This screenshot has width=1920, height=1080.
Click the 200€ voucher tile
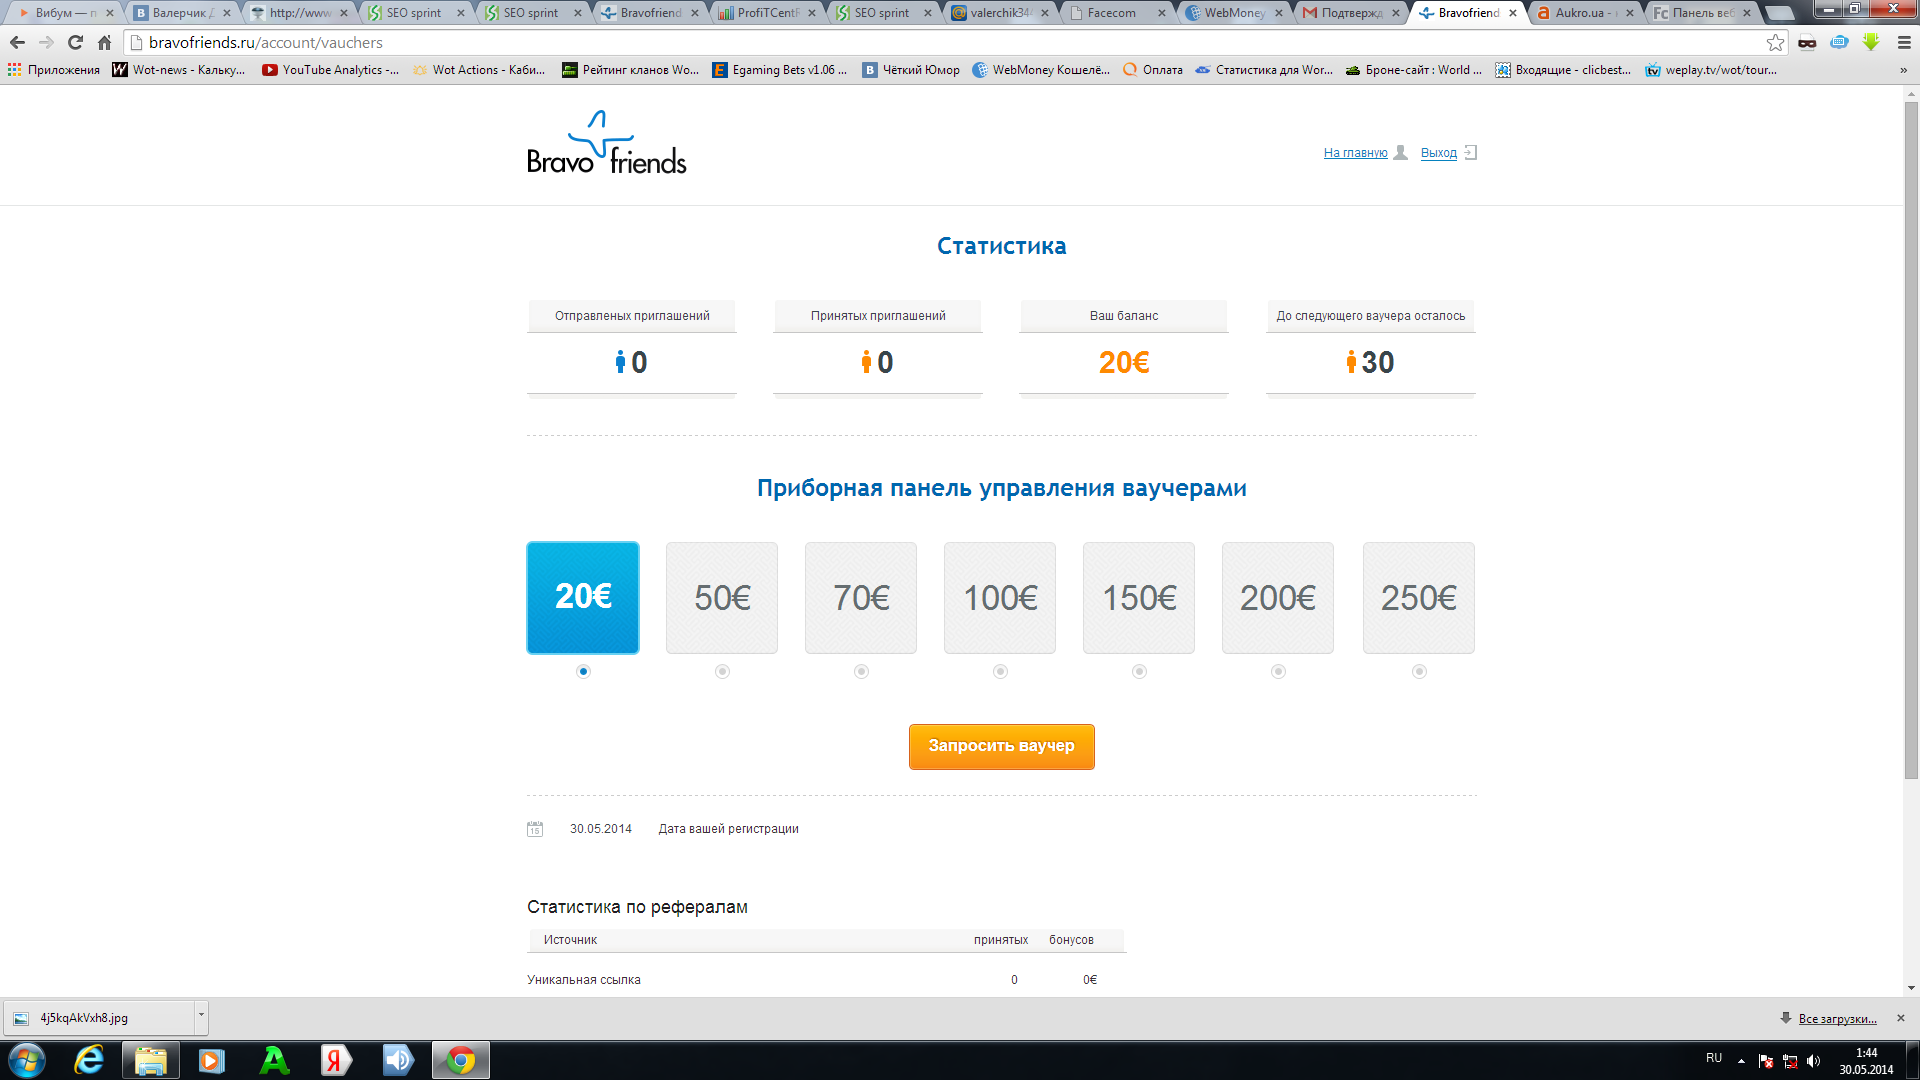tap(1278, 598)
